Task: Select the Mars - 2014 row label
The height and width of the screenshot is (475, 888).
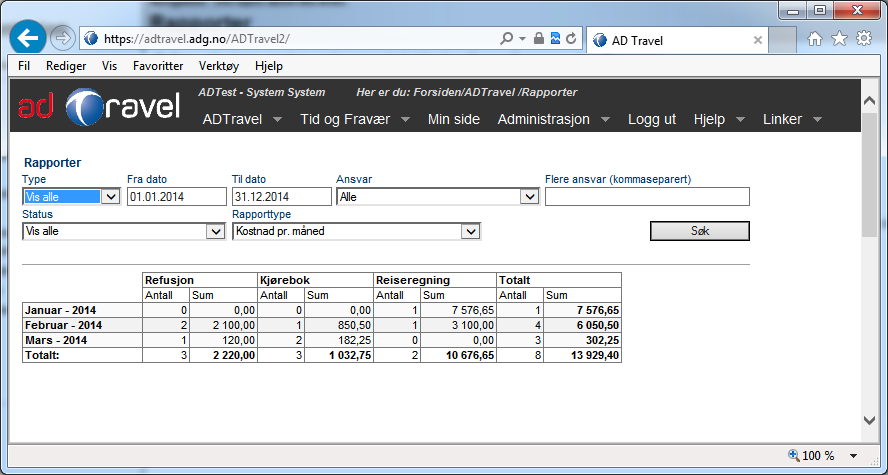Action: tap(56, 340)
